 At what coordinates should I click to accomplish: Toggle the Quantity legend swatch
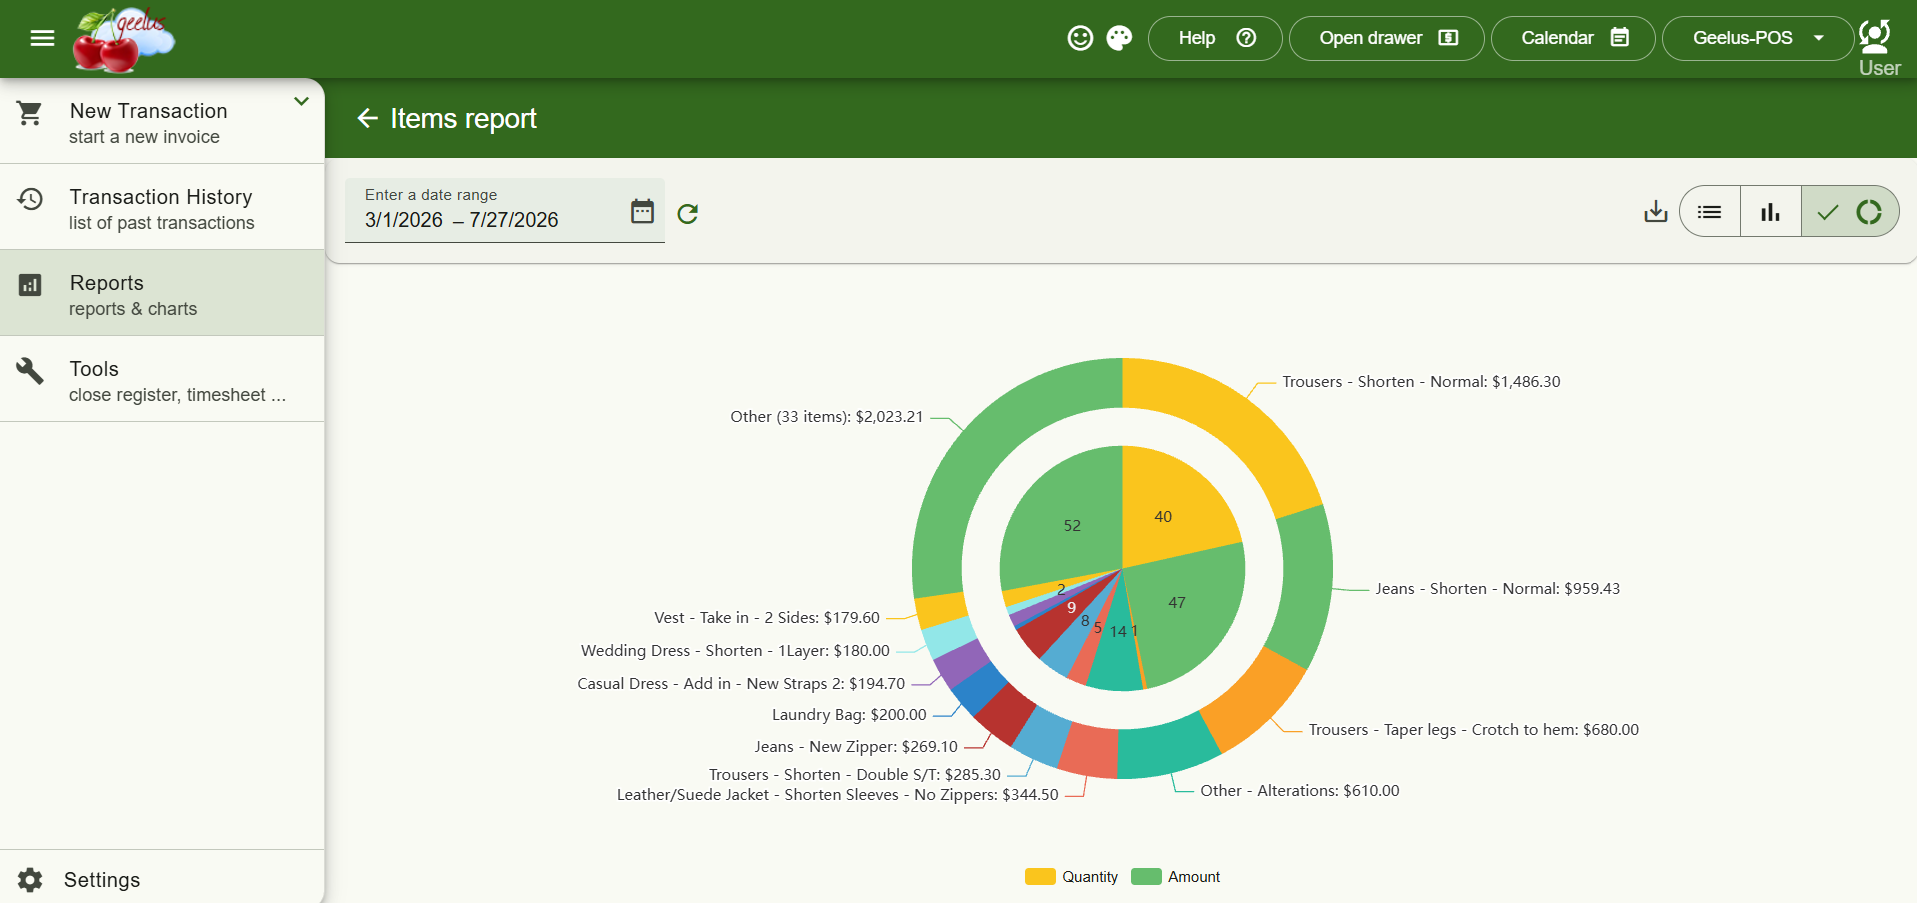click(1040, 877)
